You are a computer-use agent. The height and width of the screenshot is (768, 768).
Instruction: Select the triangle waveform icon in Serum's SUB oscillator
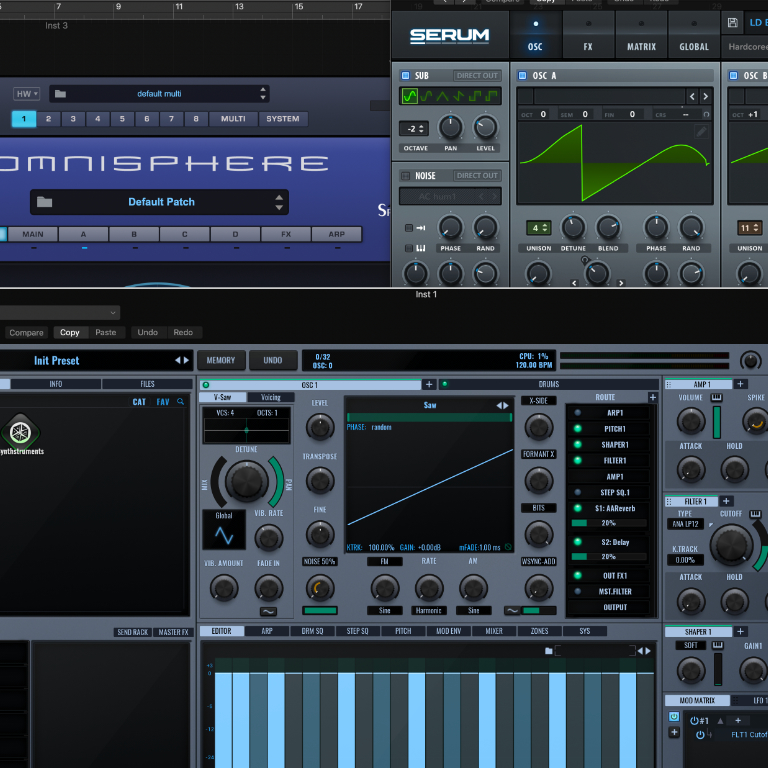[x=442, y=96]
